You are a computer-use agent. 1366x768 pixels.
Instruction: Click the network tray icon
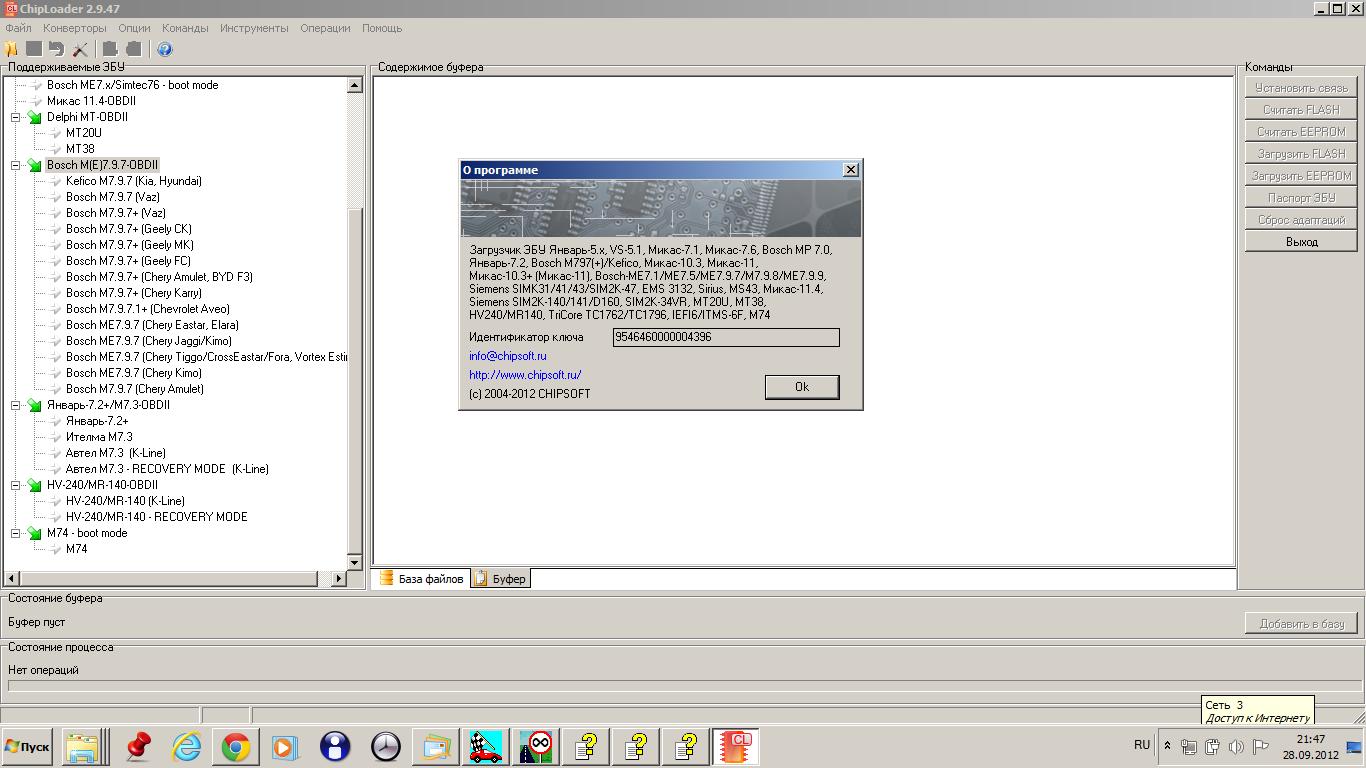[x=1189, y=747]
